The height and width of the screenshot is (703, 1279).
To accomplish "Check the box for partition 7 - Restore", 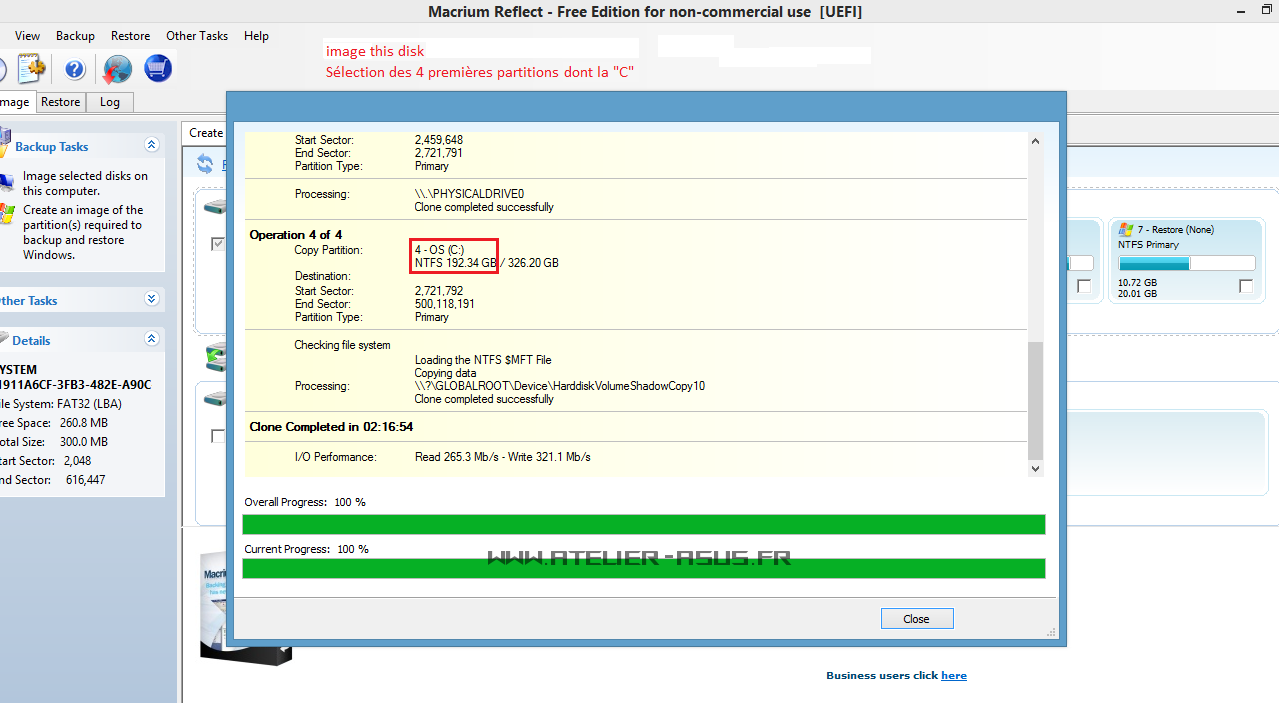I will point(1245,286).
